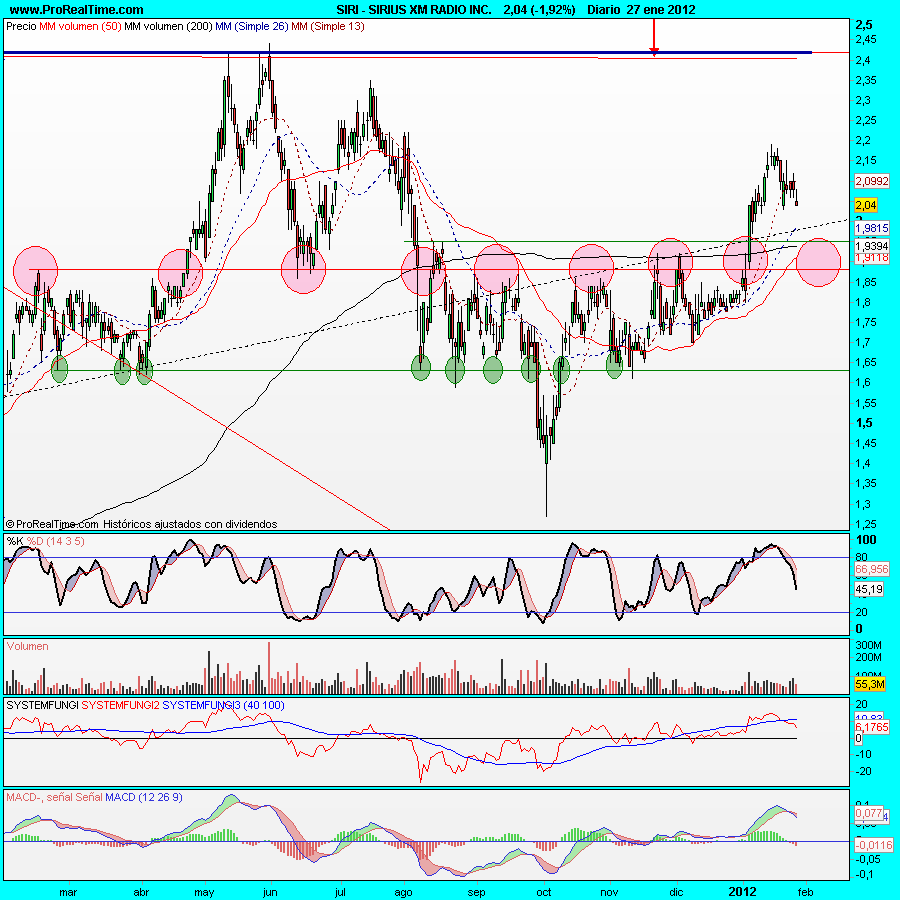Click the 2,04 (-1,92%) quote in header
The height and width of the screenshot is (900, 900).
(x=539, y=9)
